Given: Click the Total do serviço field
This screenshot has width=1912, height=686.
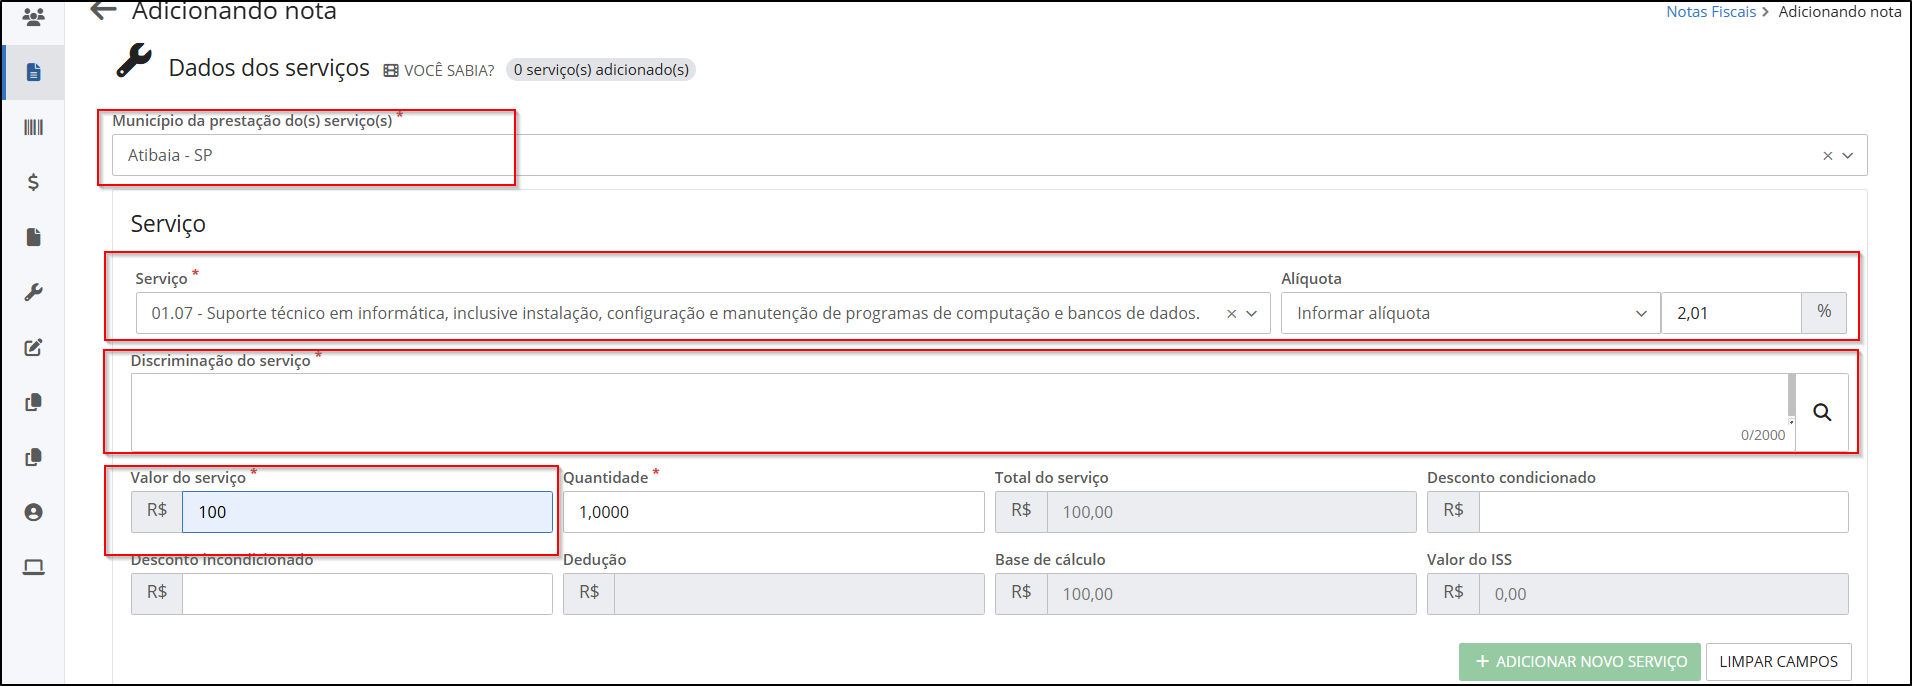Looking at the screenshot, I should (1231, 512).
